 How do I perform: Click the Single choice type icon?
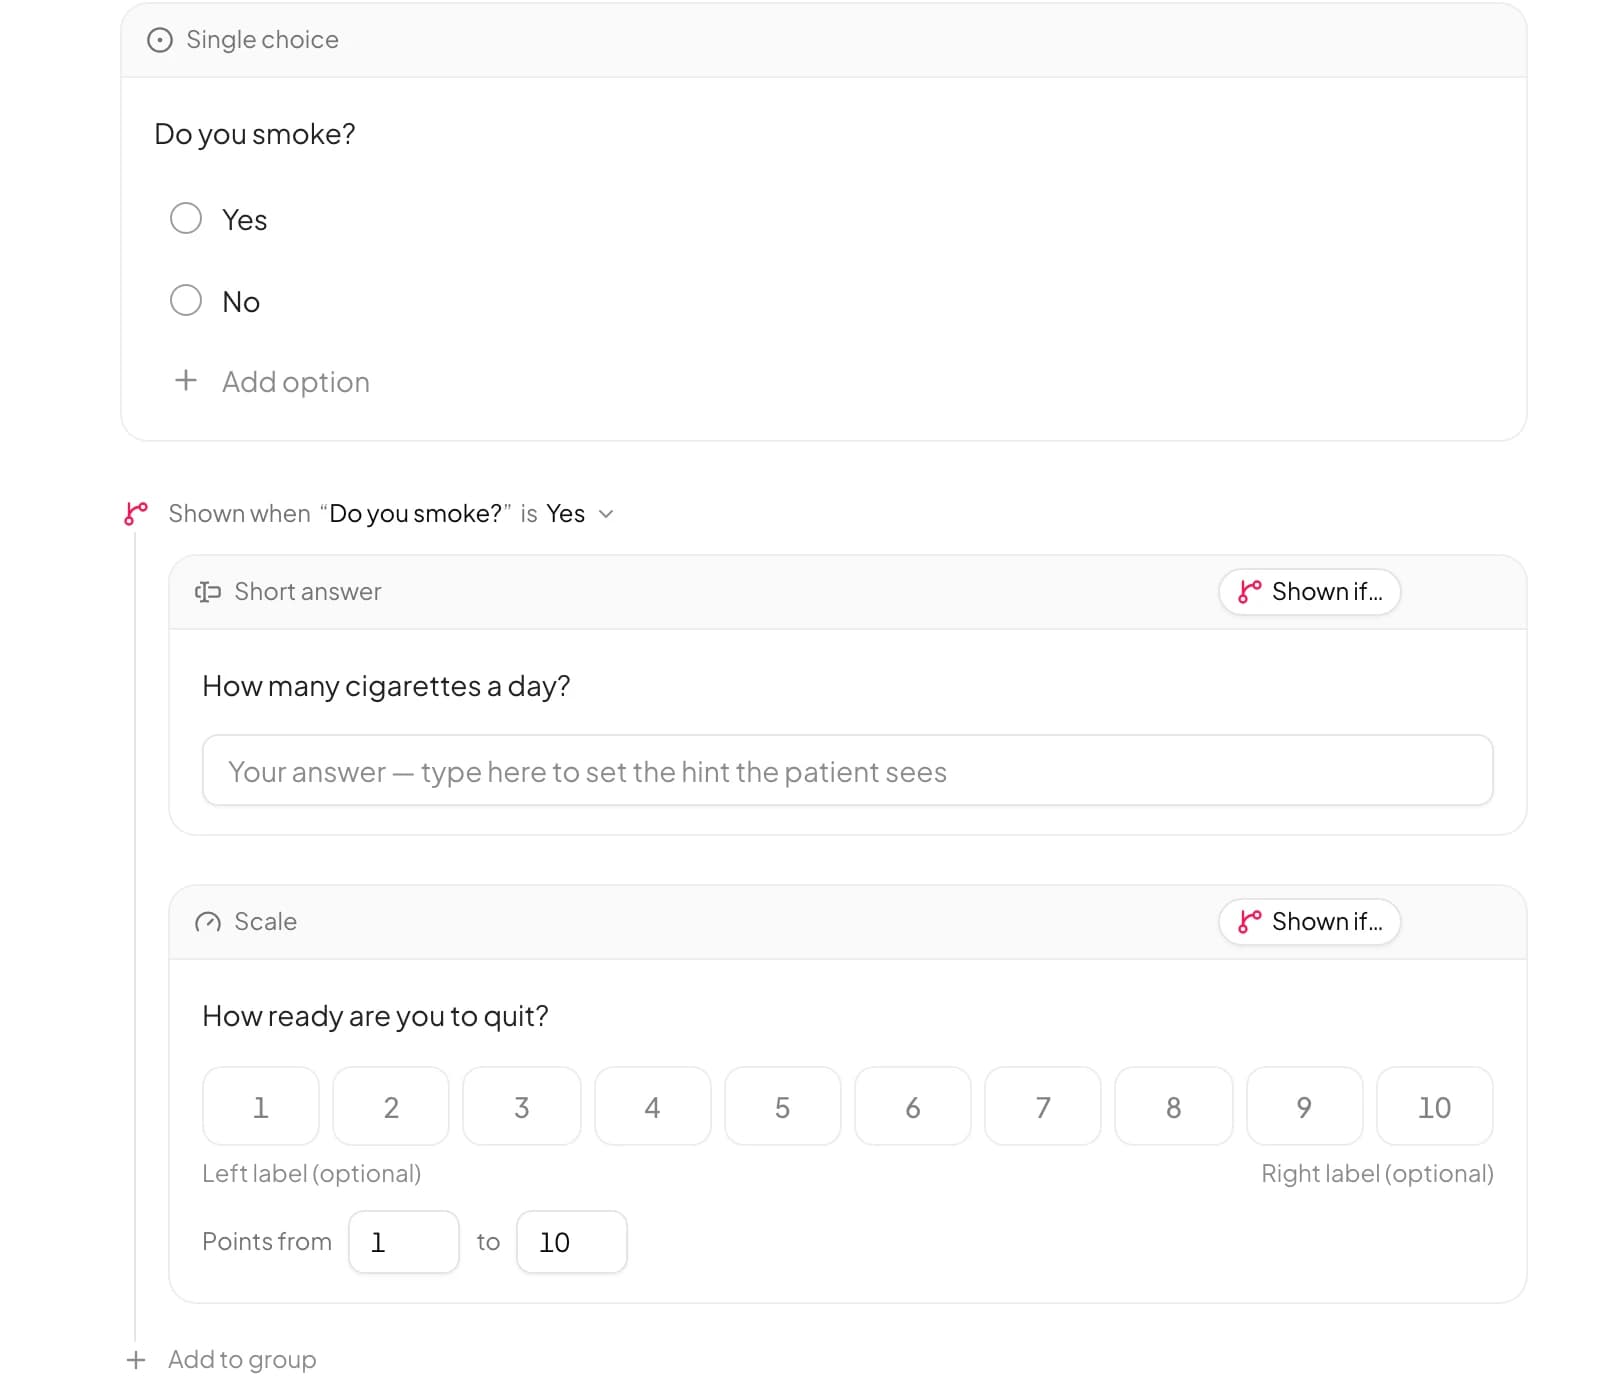pyautogui.click(x=160, y=40)
